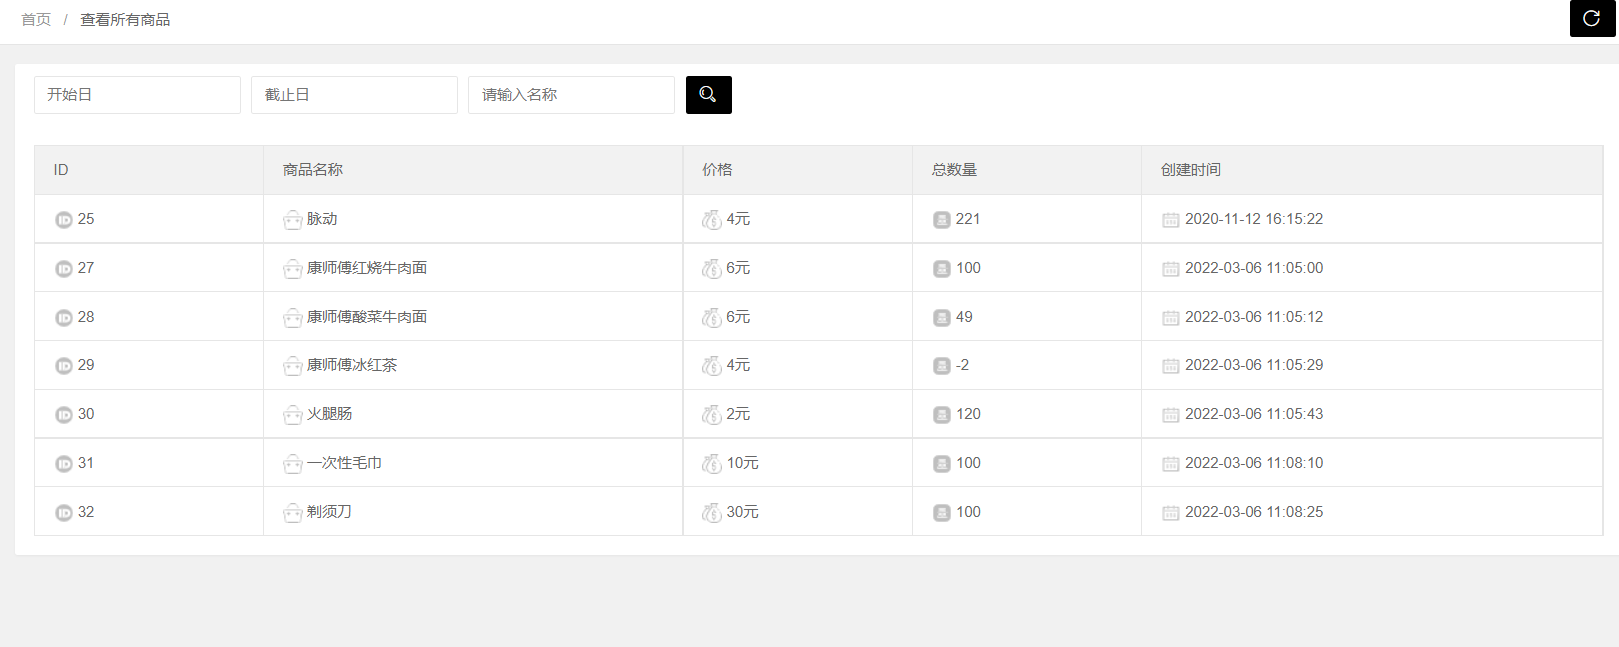Select the 康师傅红烧牛肉面 product row
The width and height of the screenshot is (1619, 647).
point(367,268)
